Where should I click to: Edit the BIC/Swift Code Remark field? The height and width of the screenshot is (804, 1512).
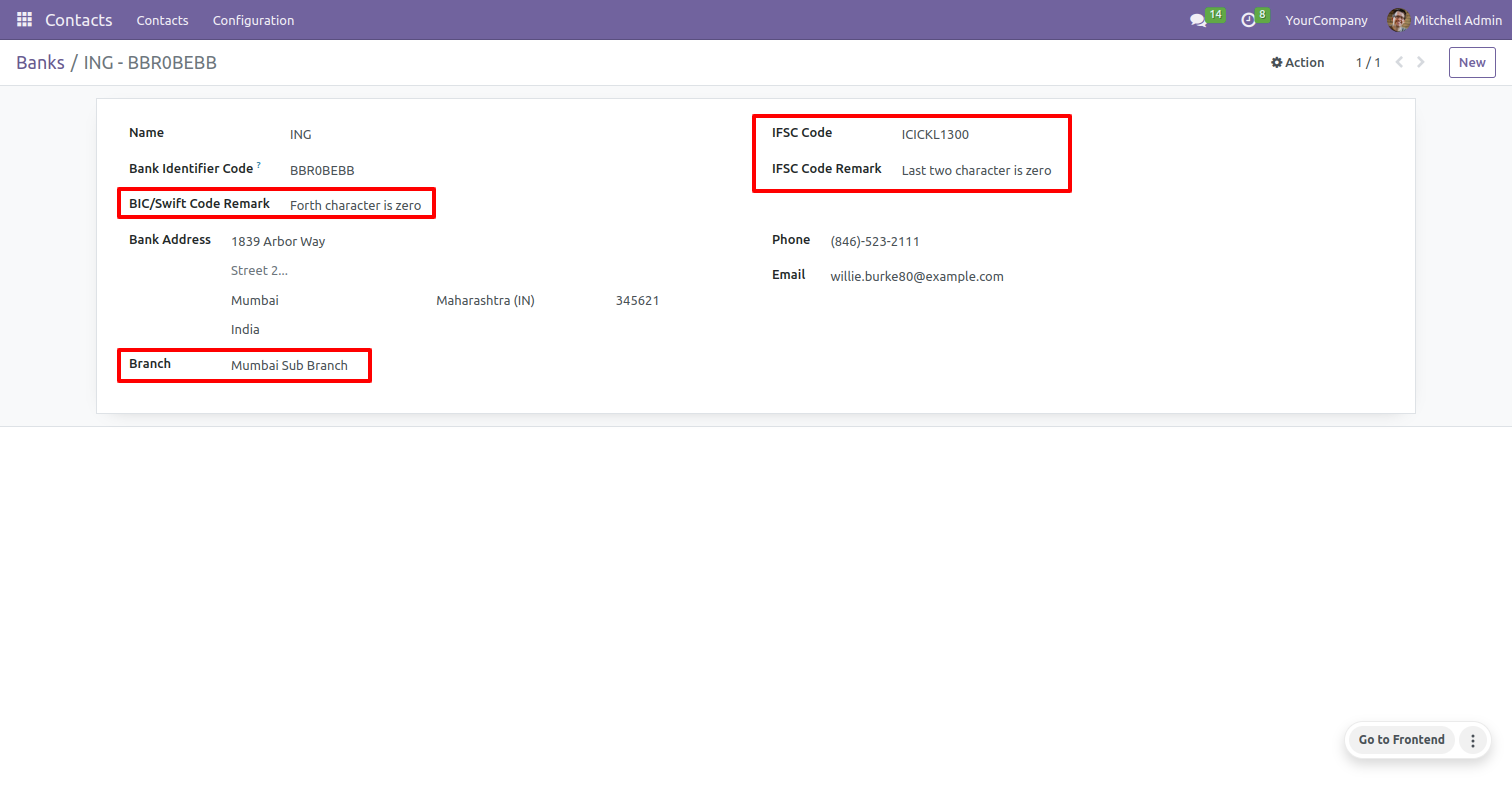coord(356,205)
